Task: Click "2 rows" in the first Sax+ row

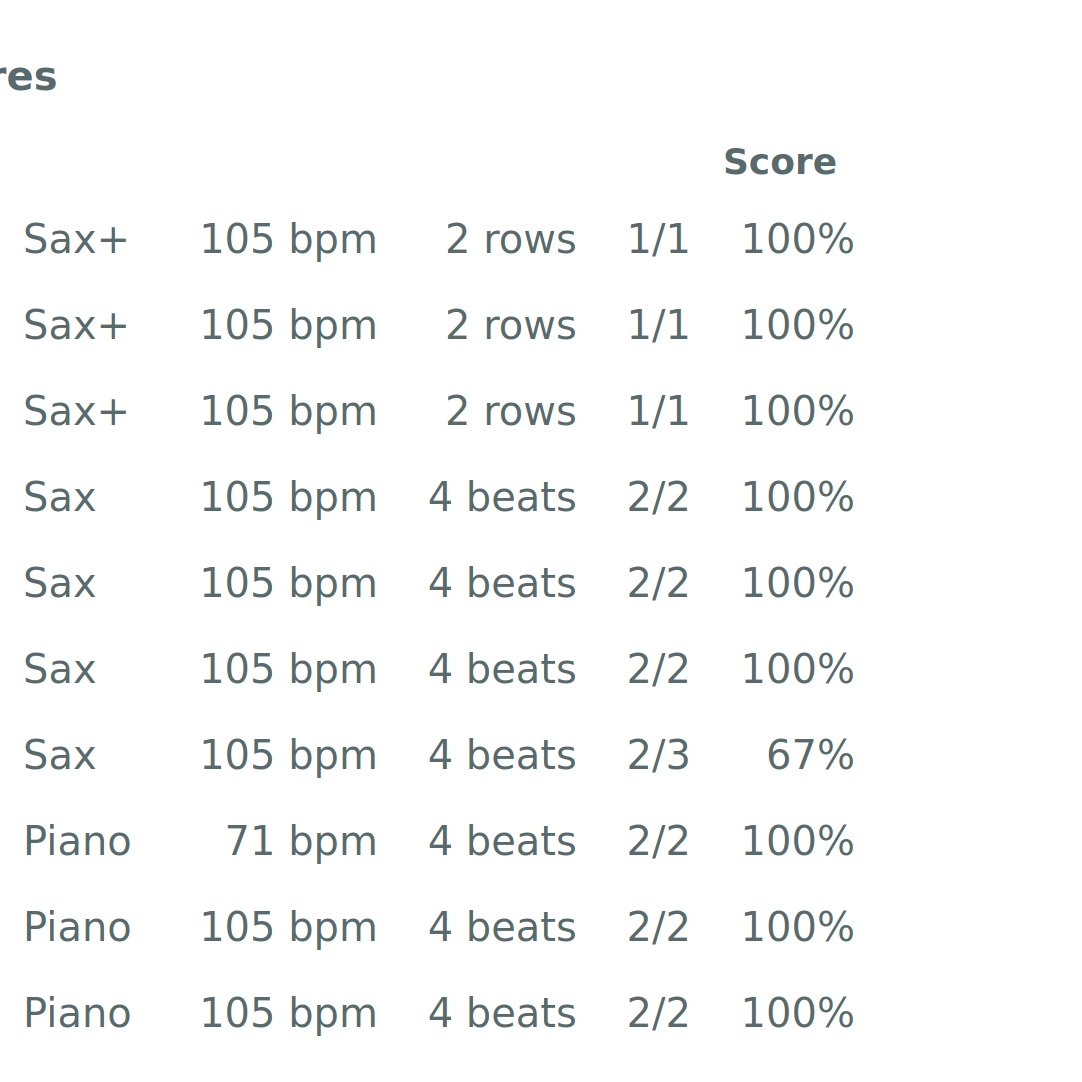Action: 510,240
